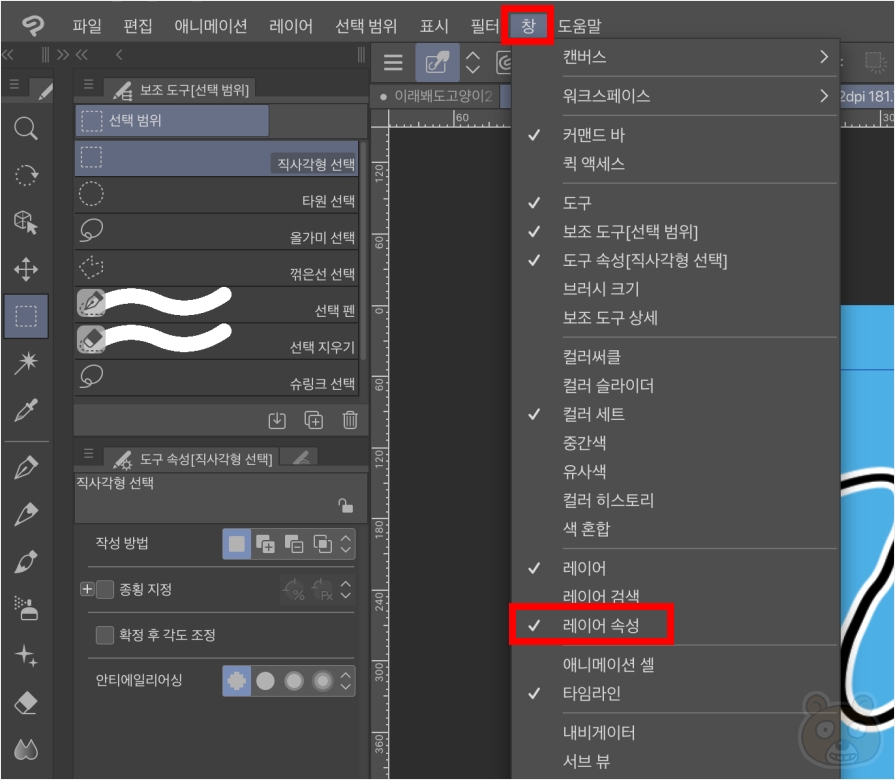
Task: Open the sub tool palette menu icon
Action: [x=88, y=84]
